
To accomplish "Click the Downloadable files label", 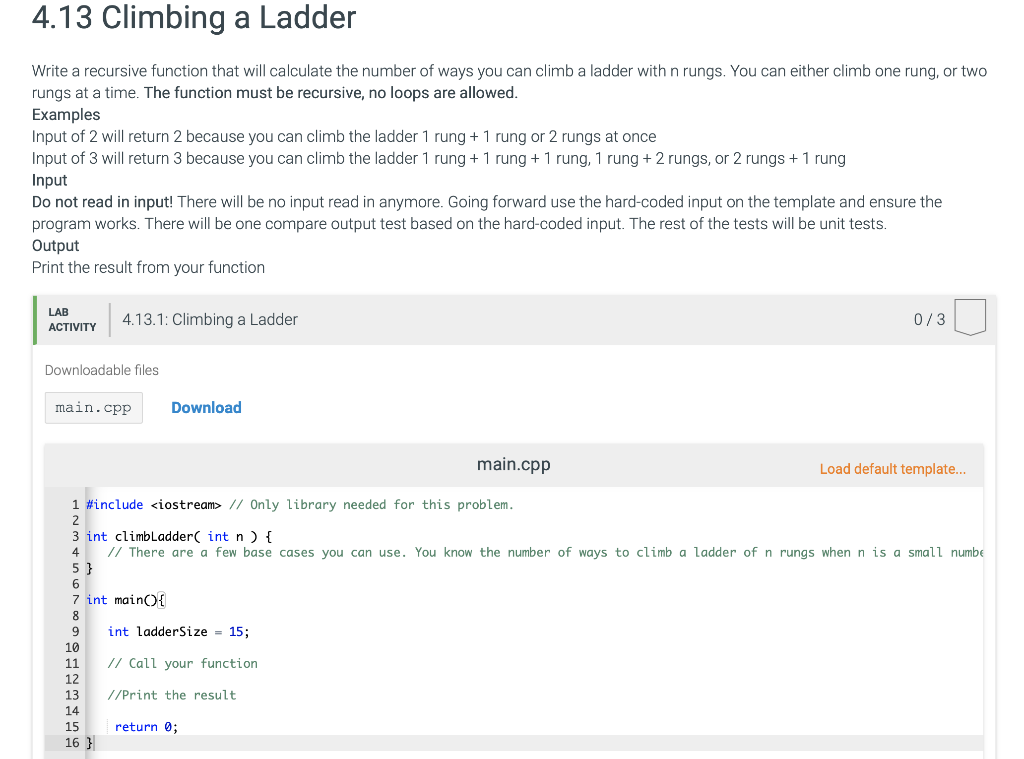I will (101, 370).
